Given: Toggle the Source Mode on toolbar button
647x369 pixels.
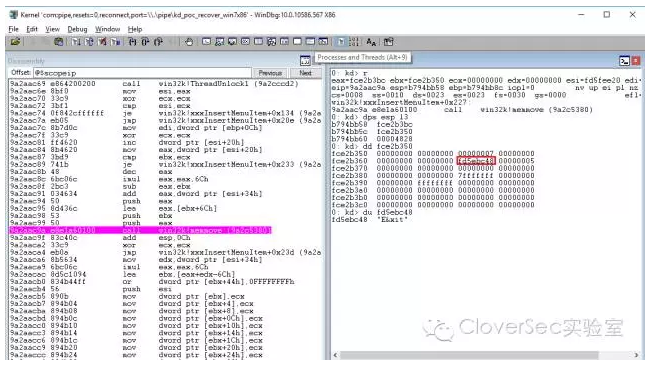Looking at the screenshot, I should pyautogui.click(x=341, y=42).
